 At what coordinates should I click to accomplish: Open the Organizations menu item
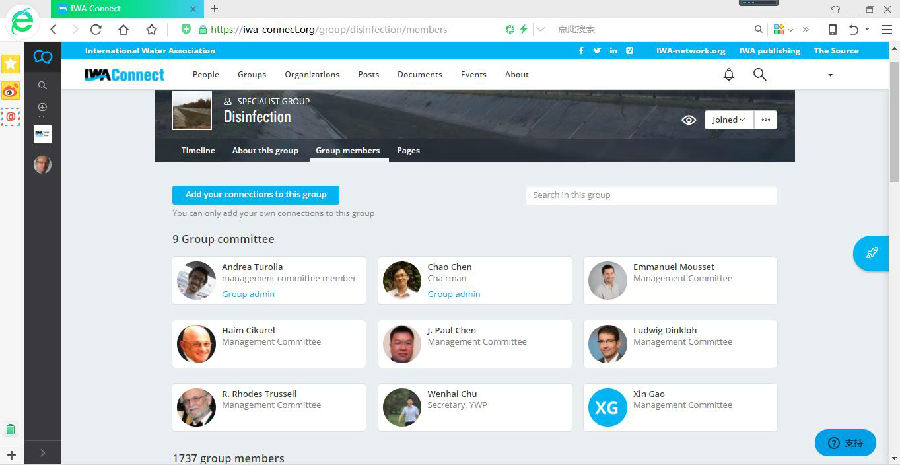point(312,75)
